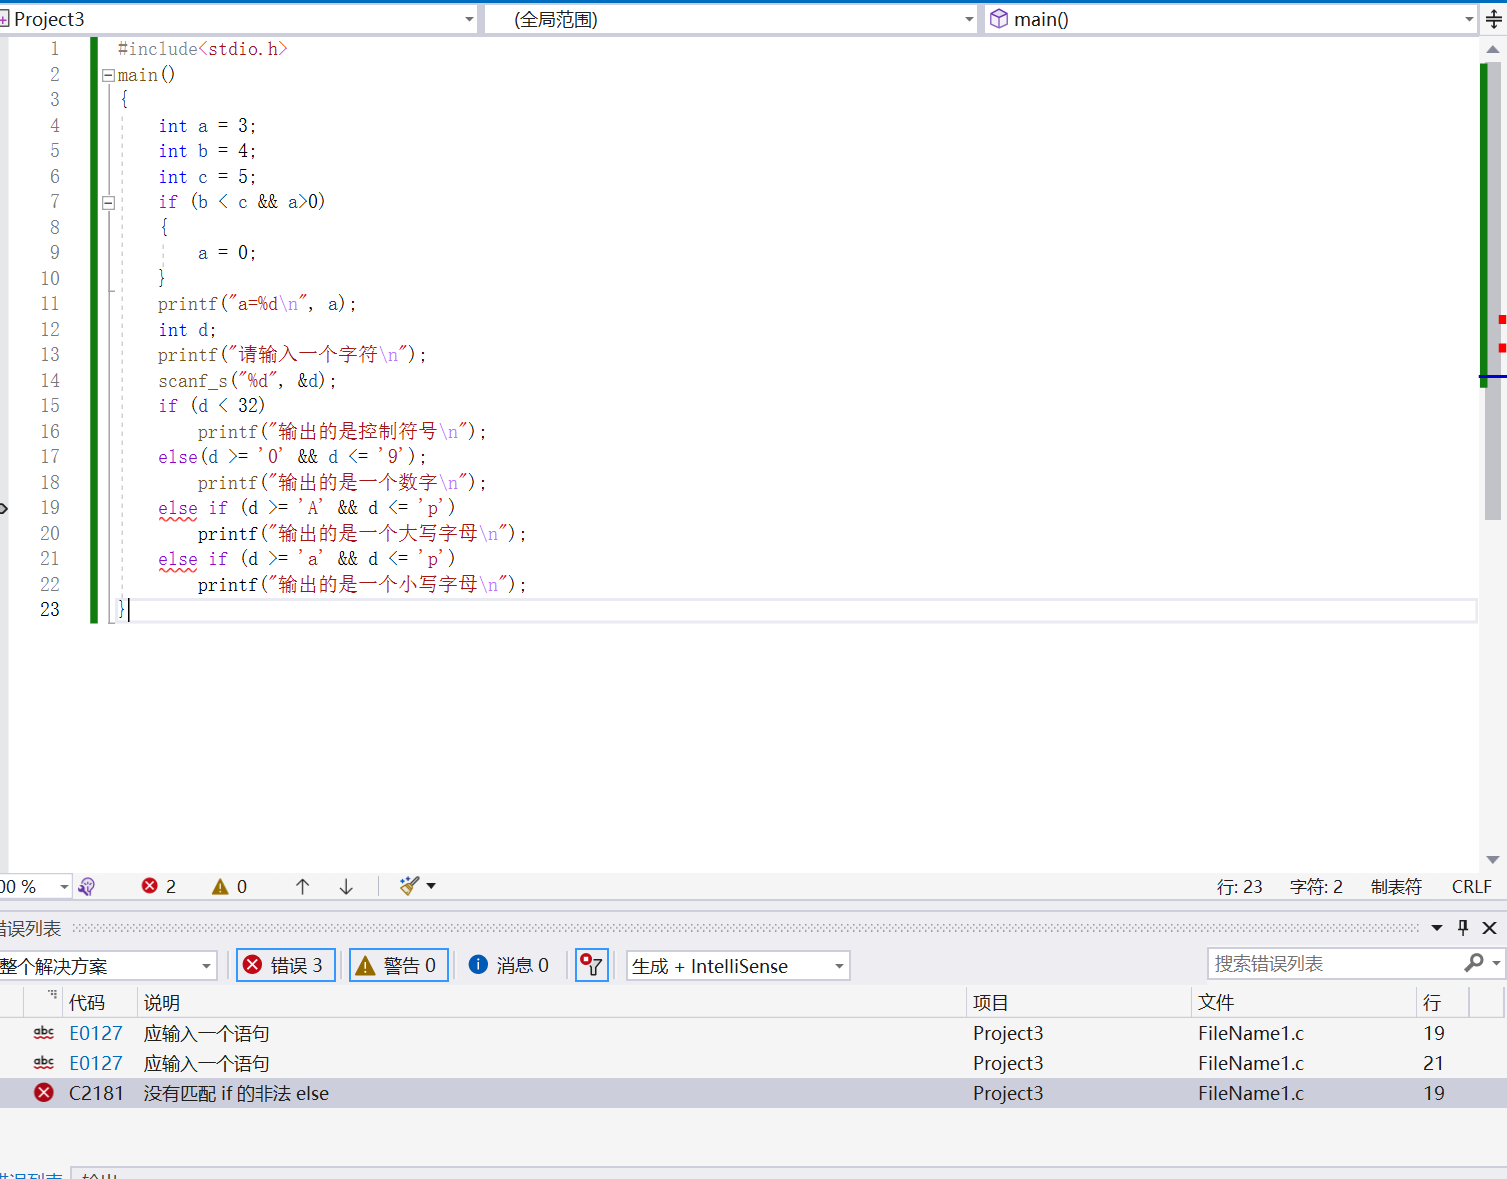The width and height of the screenshot is (1507, 1179).
Task: Collapse the main() function outline
Action: [108, 75]
